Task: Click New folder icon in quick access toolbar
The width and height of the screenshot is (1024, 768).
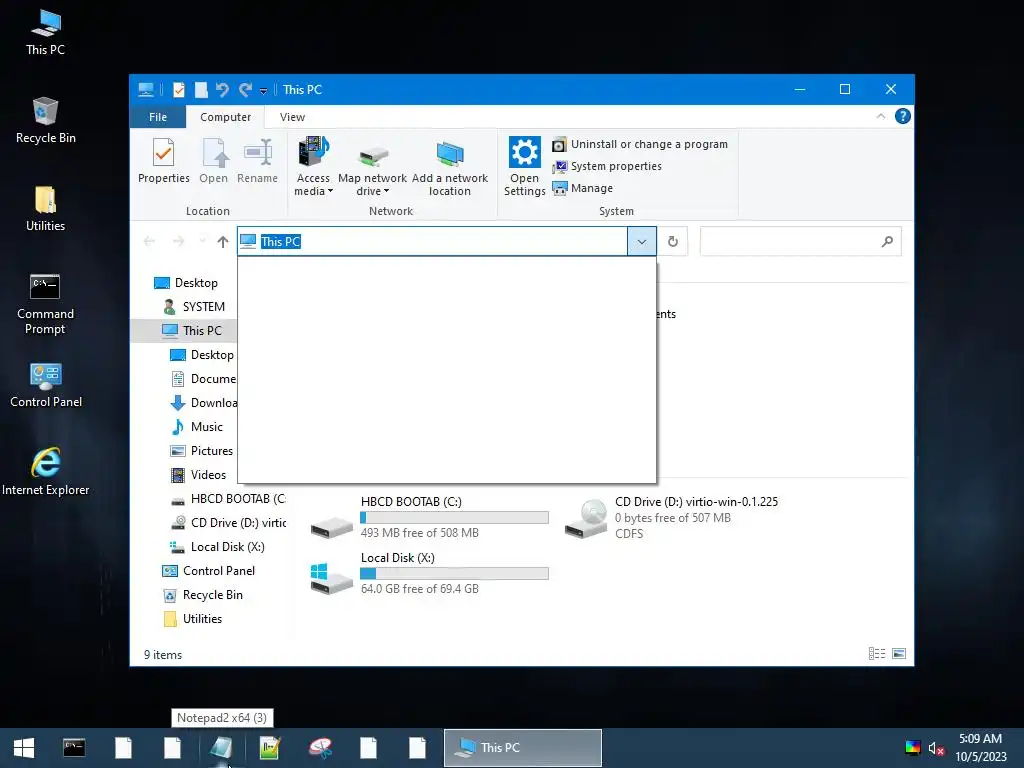Action: [x=201, y=89]
